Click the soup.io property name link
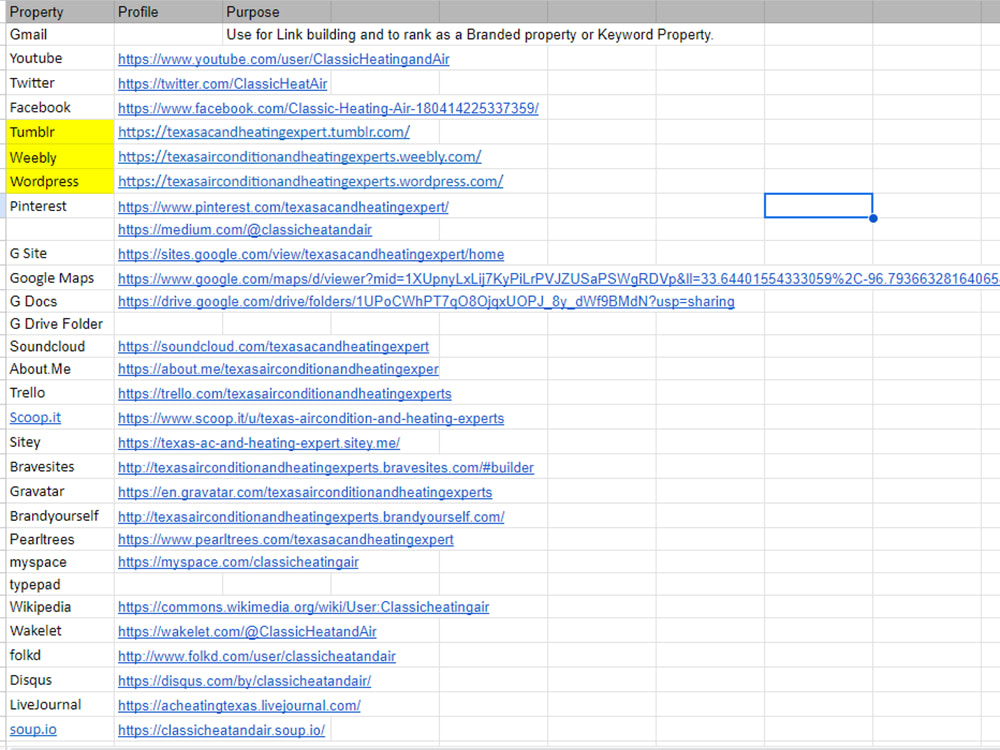Image resolution: width=1000 pixels, height=750 pixels. (33, 730)
